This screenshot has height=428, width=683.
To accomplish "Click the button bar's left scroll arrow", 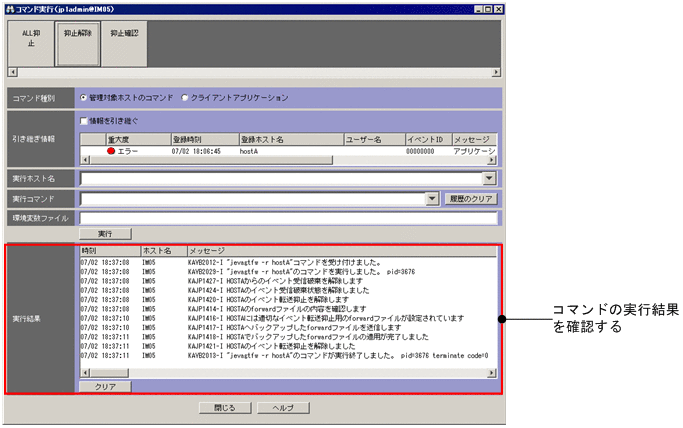I will coord(13,72).
